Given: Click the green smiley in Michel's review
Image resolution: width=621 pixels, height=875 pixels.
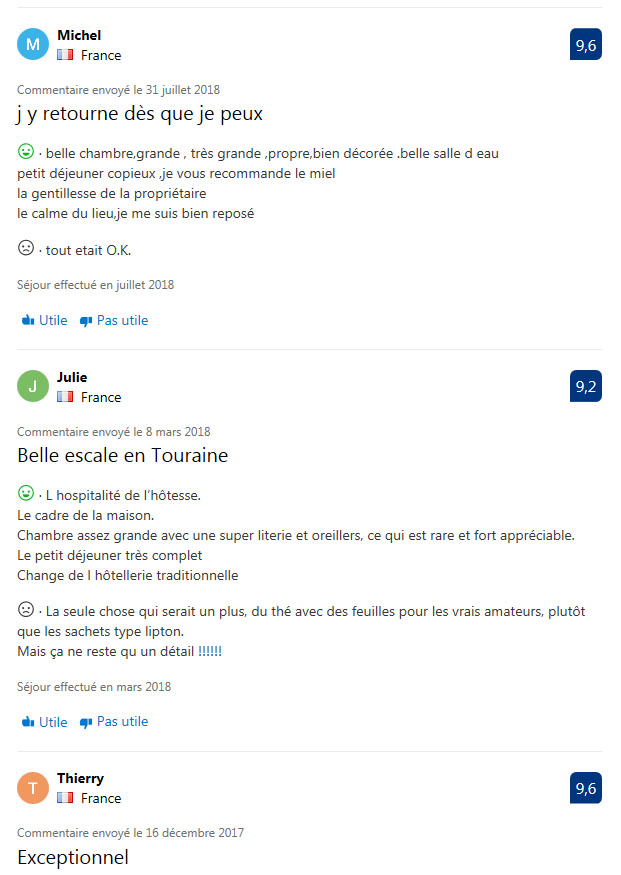Looking at the screenshot, I should point(26,152).
